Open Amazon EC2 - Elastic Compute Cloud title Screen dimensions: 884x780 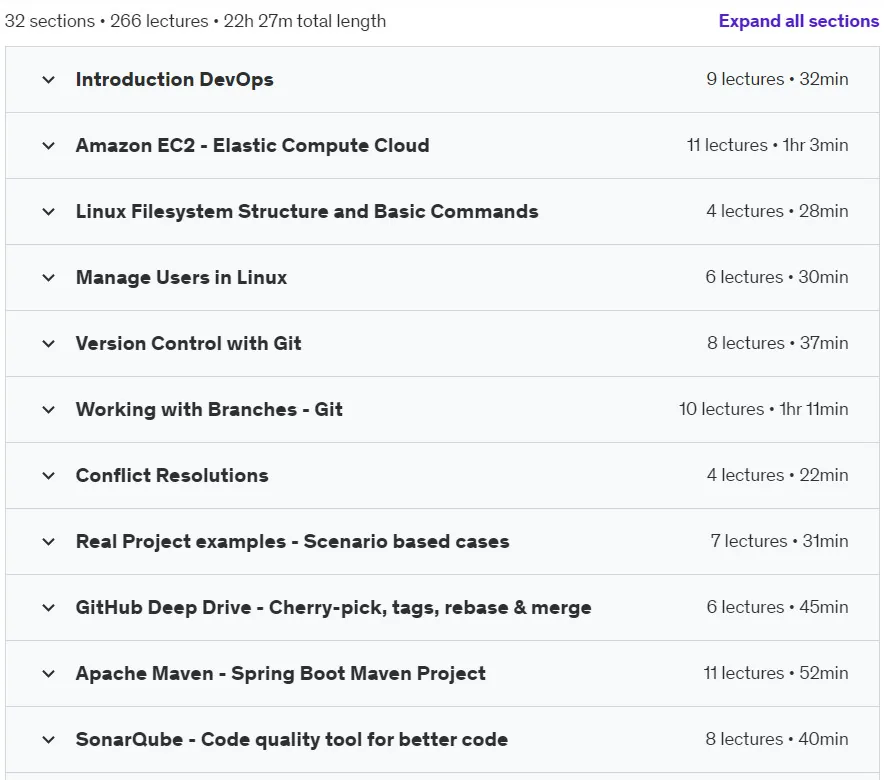pyautogui.click(x=252, y=145)
